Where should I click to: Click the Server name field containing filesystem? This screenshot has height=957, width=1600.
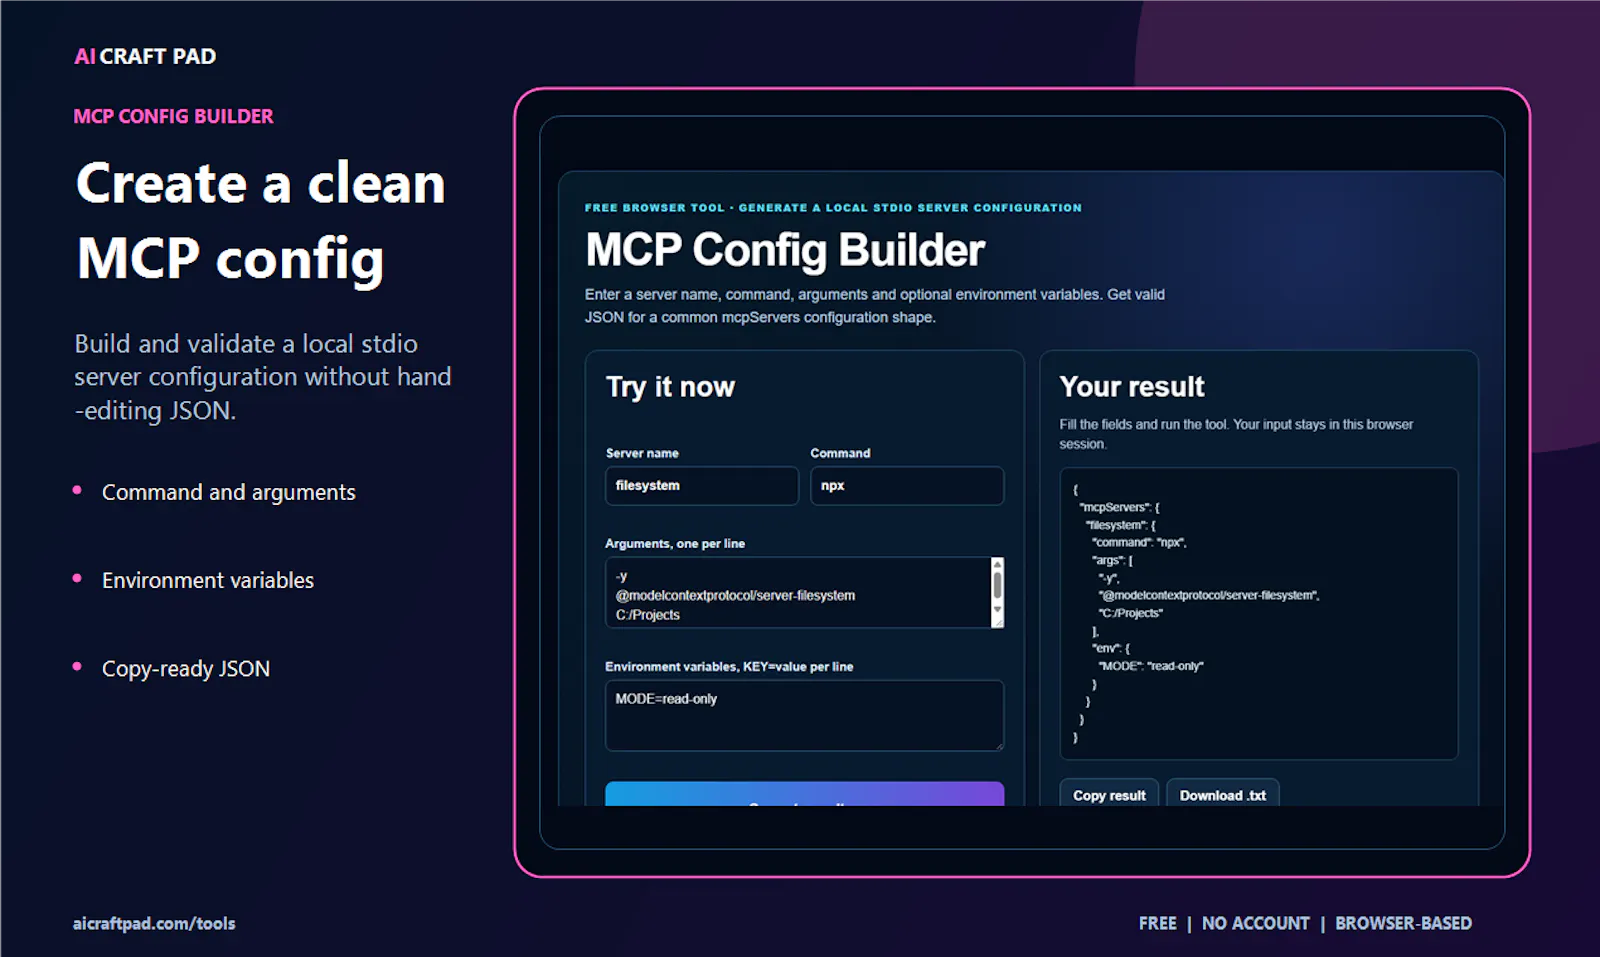click(701, 486)
